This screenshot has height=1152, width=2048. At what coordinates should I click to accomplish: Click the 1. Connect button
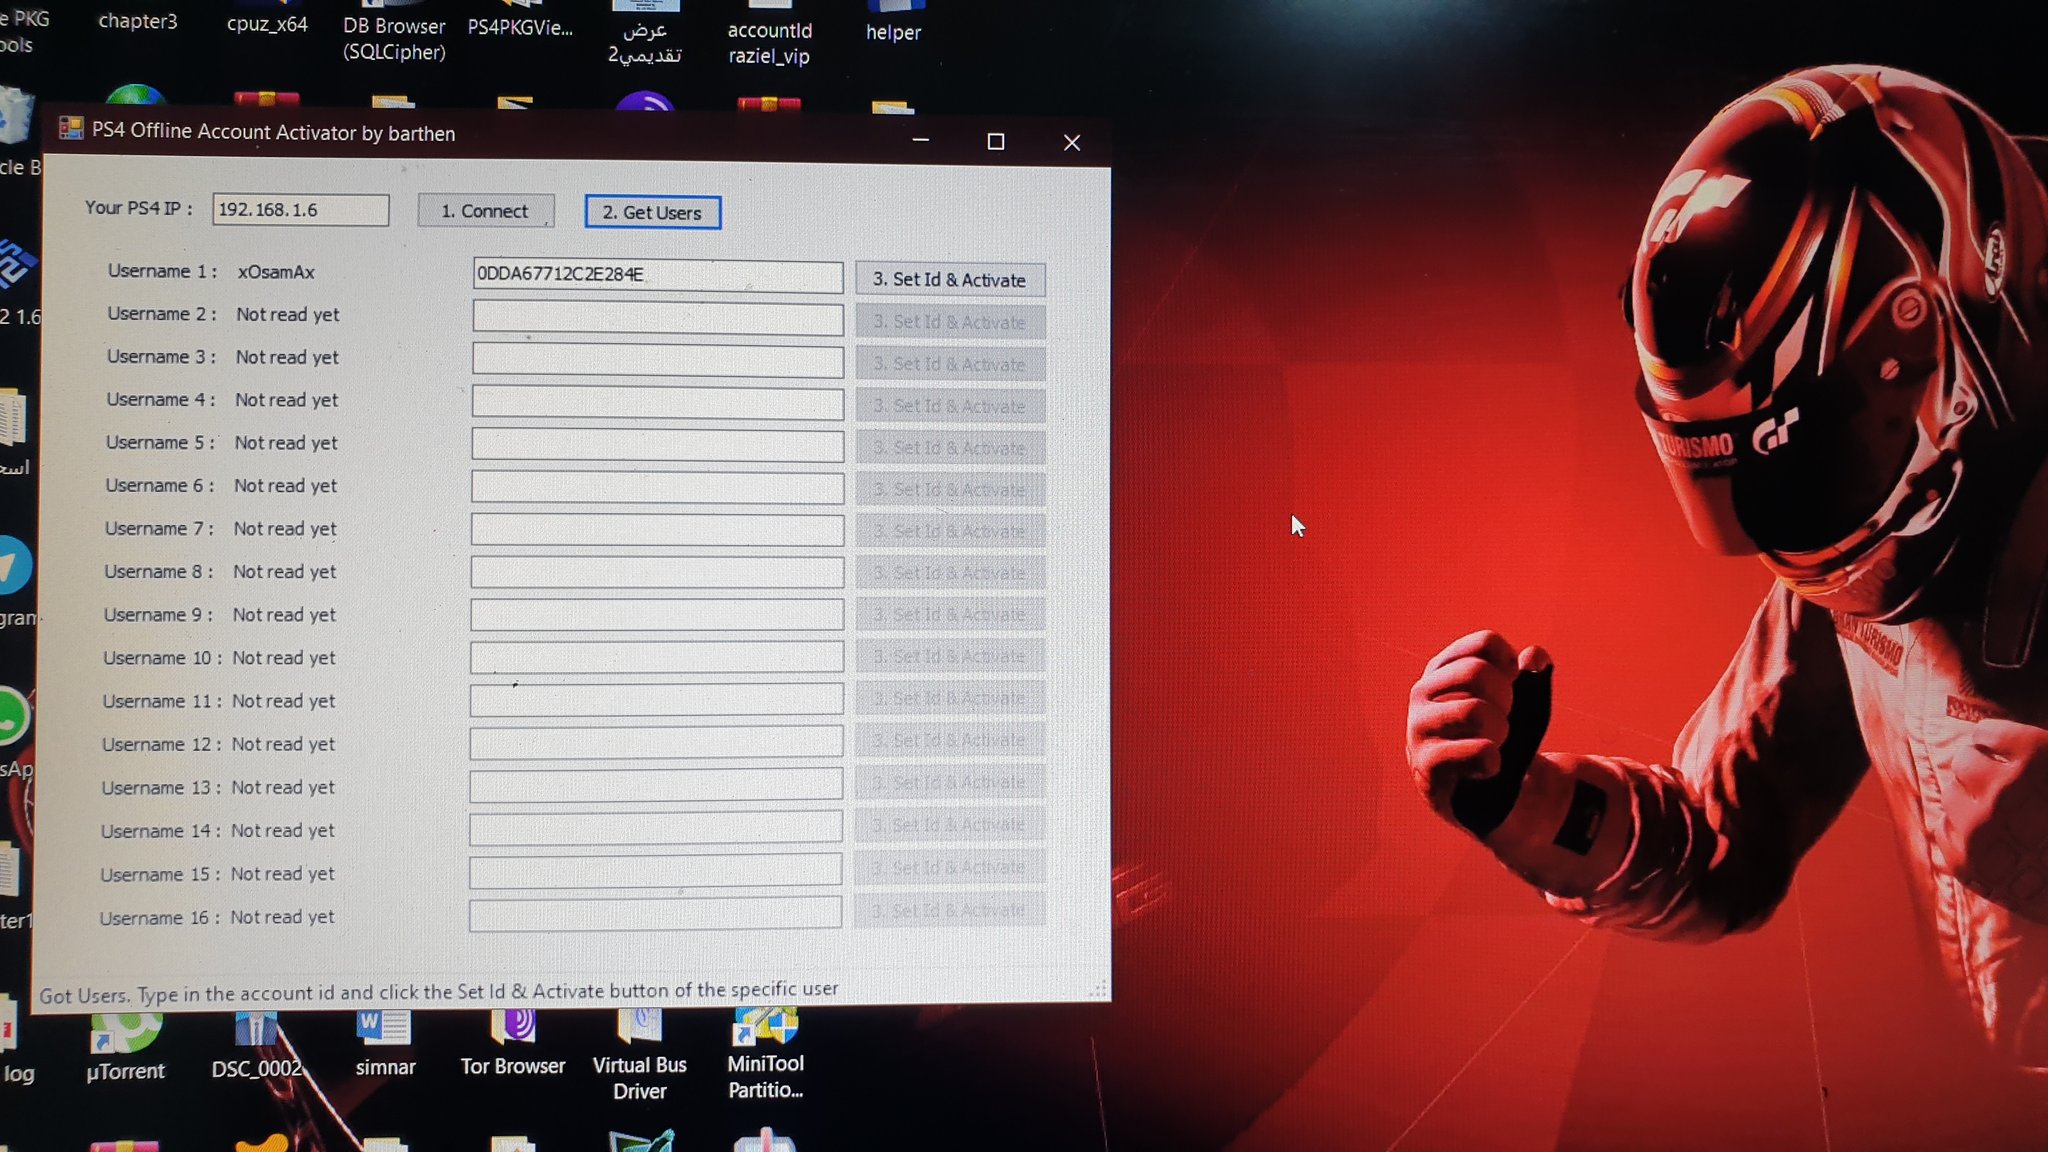(486, 211)
